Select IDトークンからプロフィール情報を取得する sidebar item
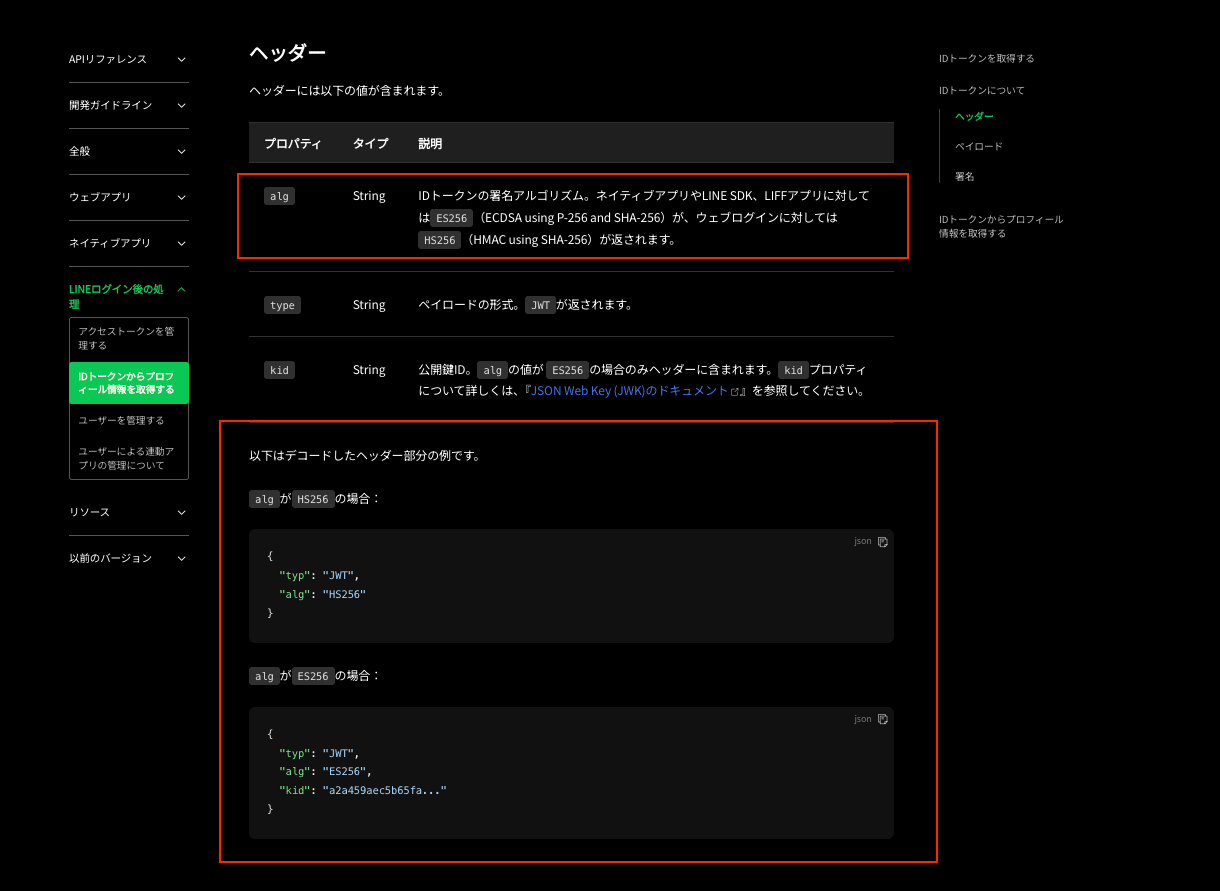1220x891 pixels. point(129,383)
